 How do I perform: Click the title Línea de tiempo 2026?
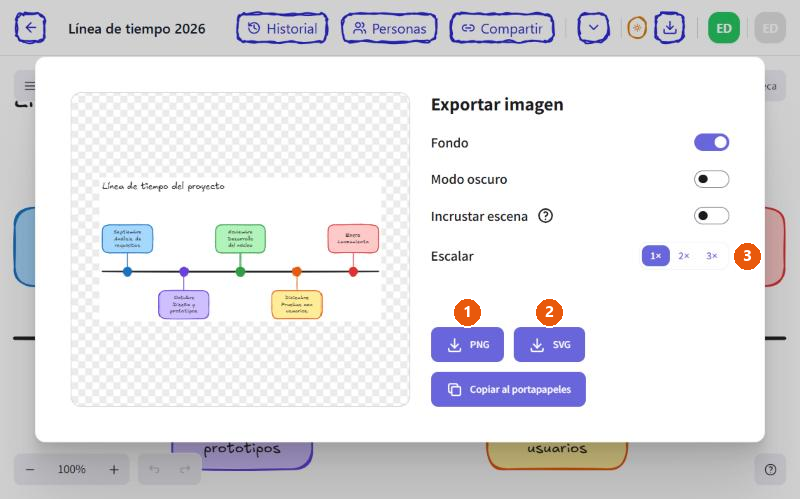137,29
